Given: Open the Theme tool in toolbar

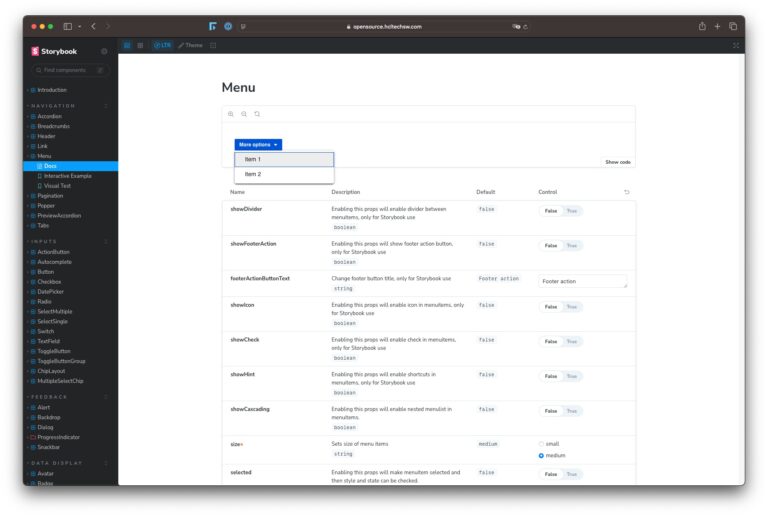Looking at the screenshot, I should (x=191, y=46).
